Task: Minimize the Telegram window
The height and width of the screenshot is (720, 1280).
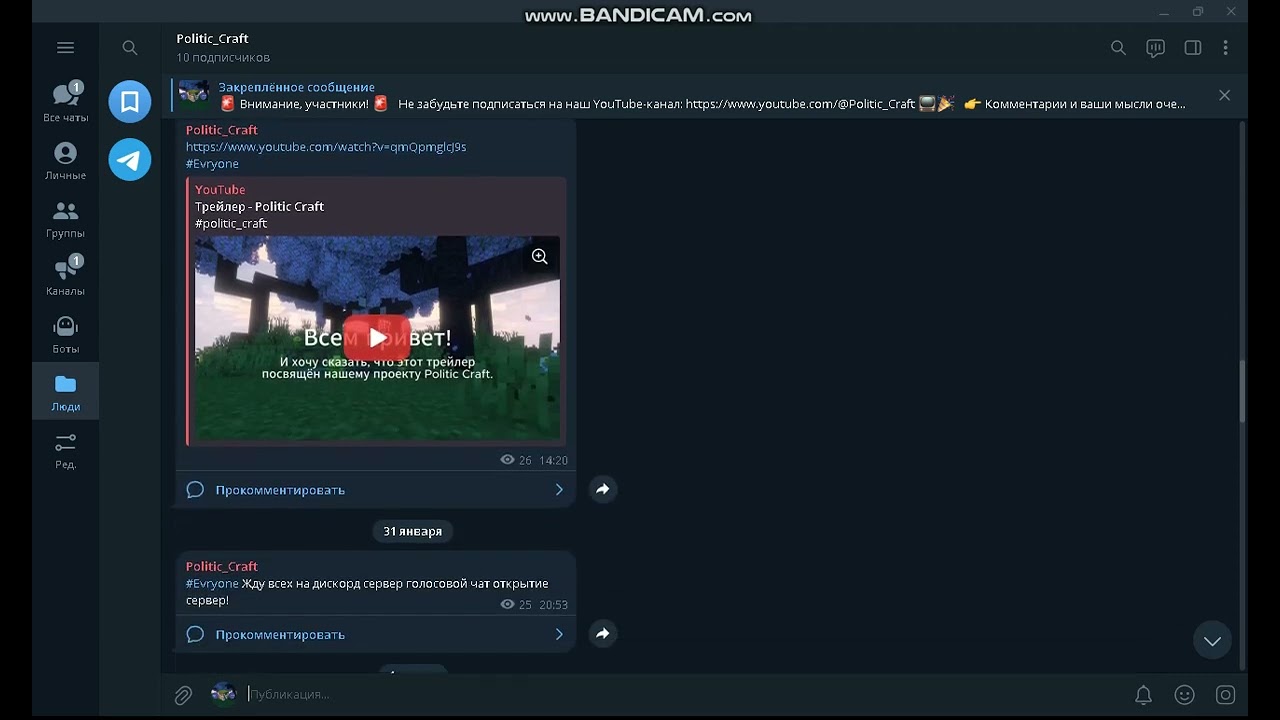Action: tap(1164, 12)
